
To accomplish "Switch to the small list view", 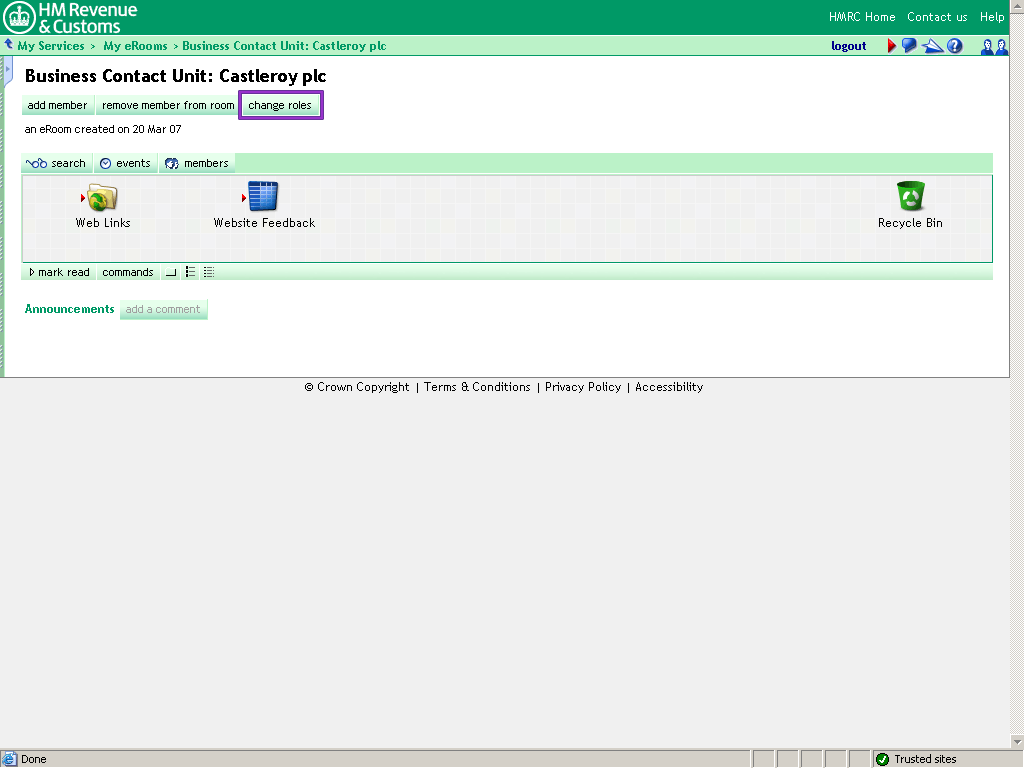I will click(x=190, y=272).
